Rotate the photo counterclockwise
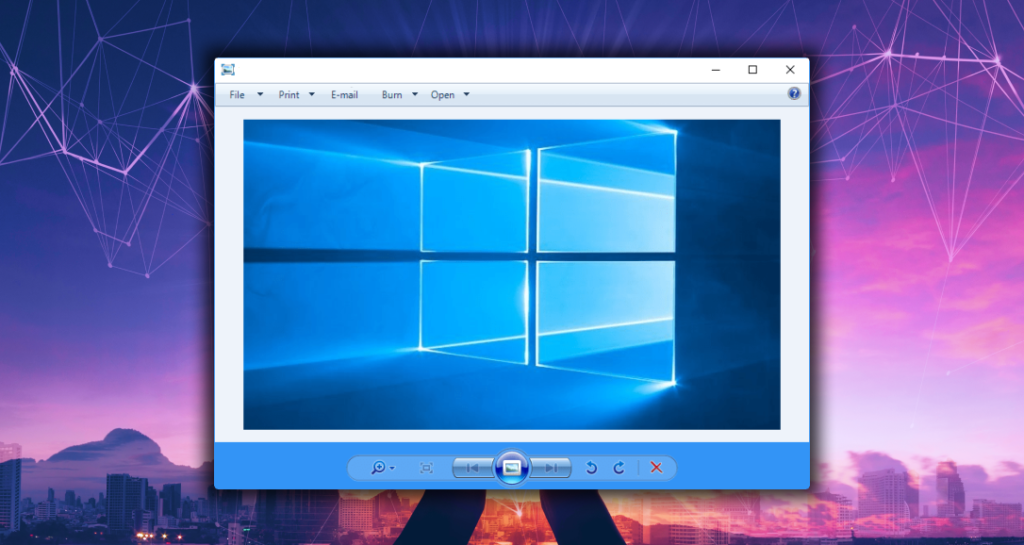The width and height of the screenshot is (1024, 545). click(592, 467)
